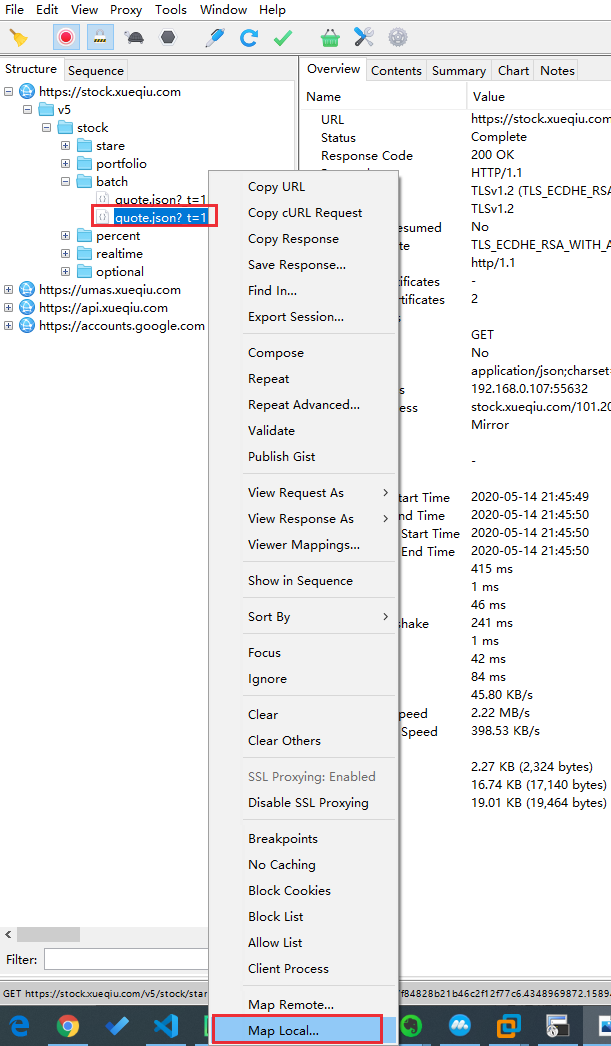Open the tools wrench icon

364,37
